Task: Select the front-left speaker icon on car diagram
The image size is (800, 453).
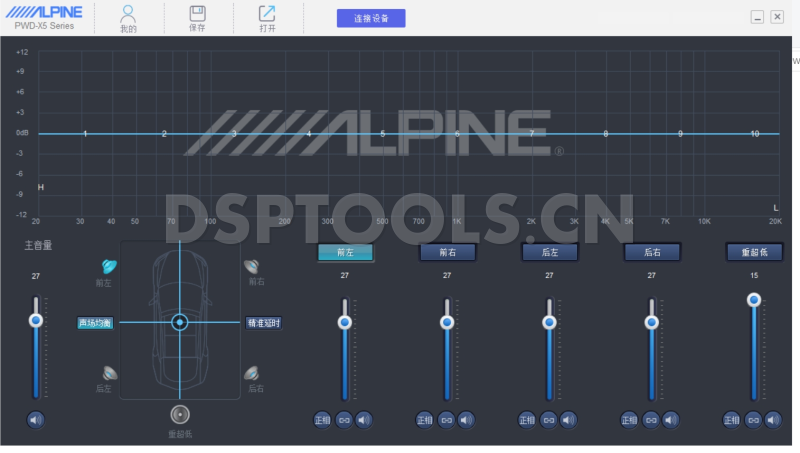Action: click(109, 267)
